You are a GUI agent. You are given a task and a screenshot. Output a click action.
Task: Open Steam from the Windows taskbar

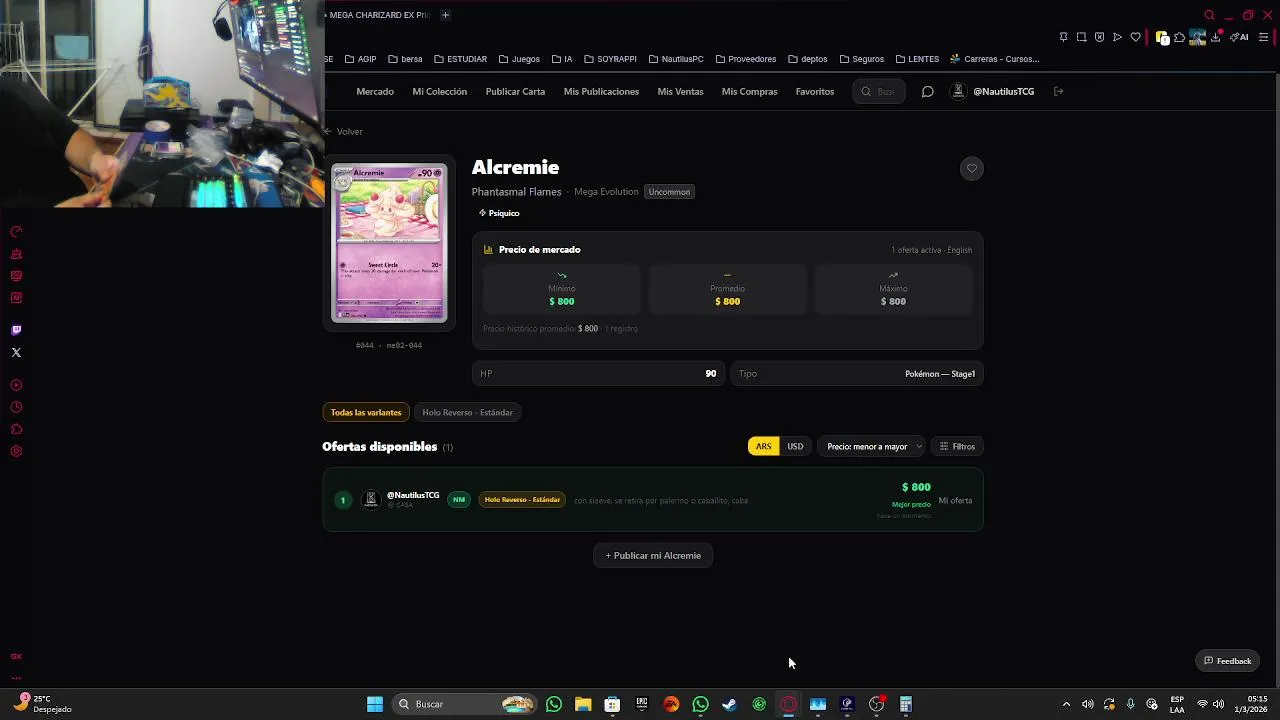[729, 704]
